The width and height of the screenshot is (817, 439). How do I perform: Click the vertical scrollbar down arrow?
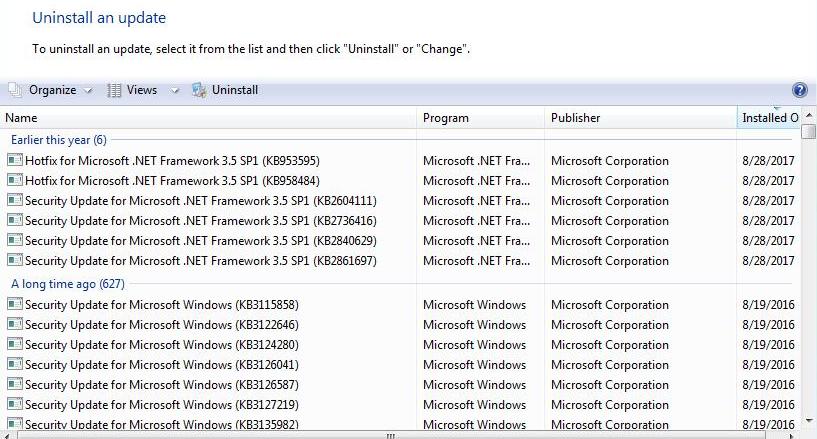pos(809,420)
